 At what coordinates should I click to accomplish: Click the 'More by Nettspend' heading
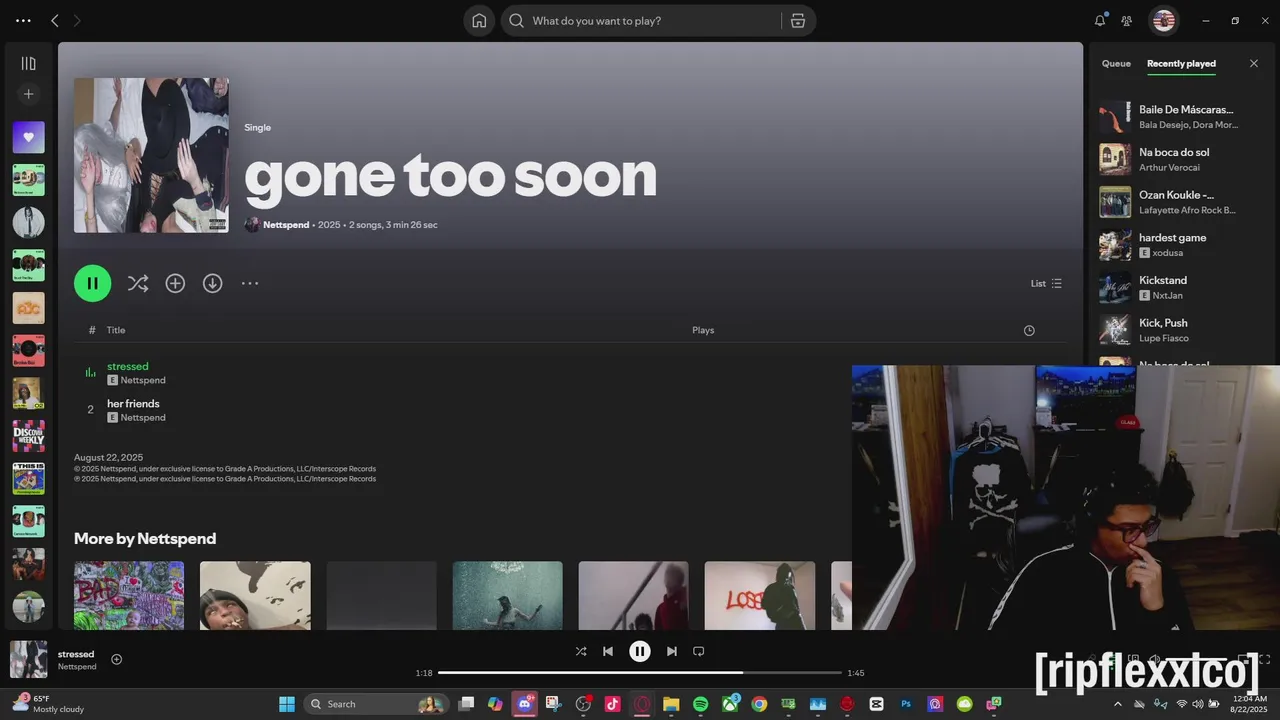tap(145, 538)
